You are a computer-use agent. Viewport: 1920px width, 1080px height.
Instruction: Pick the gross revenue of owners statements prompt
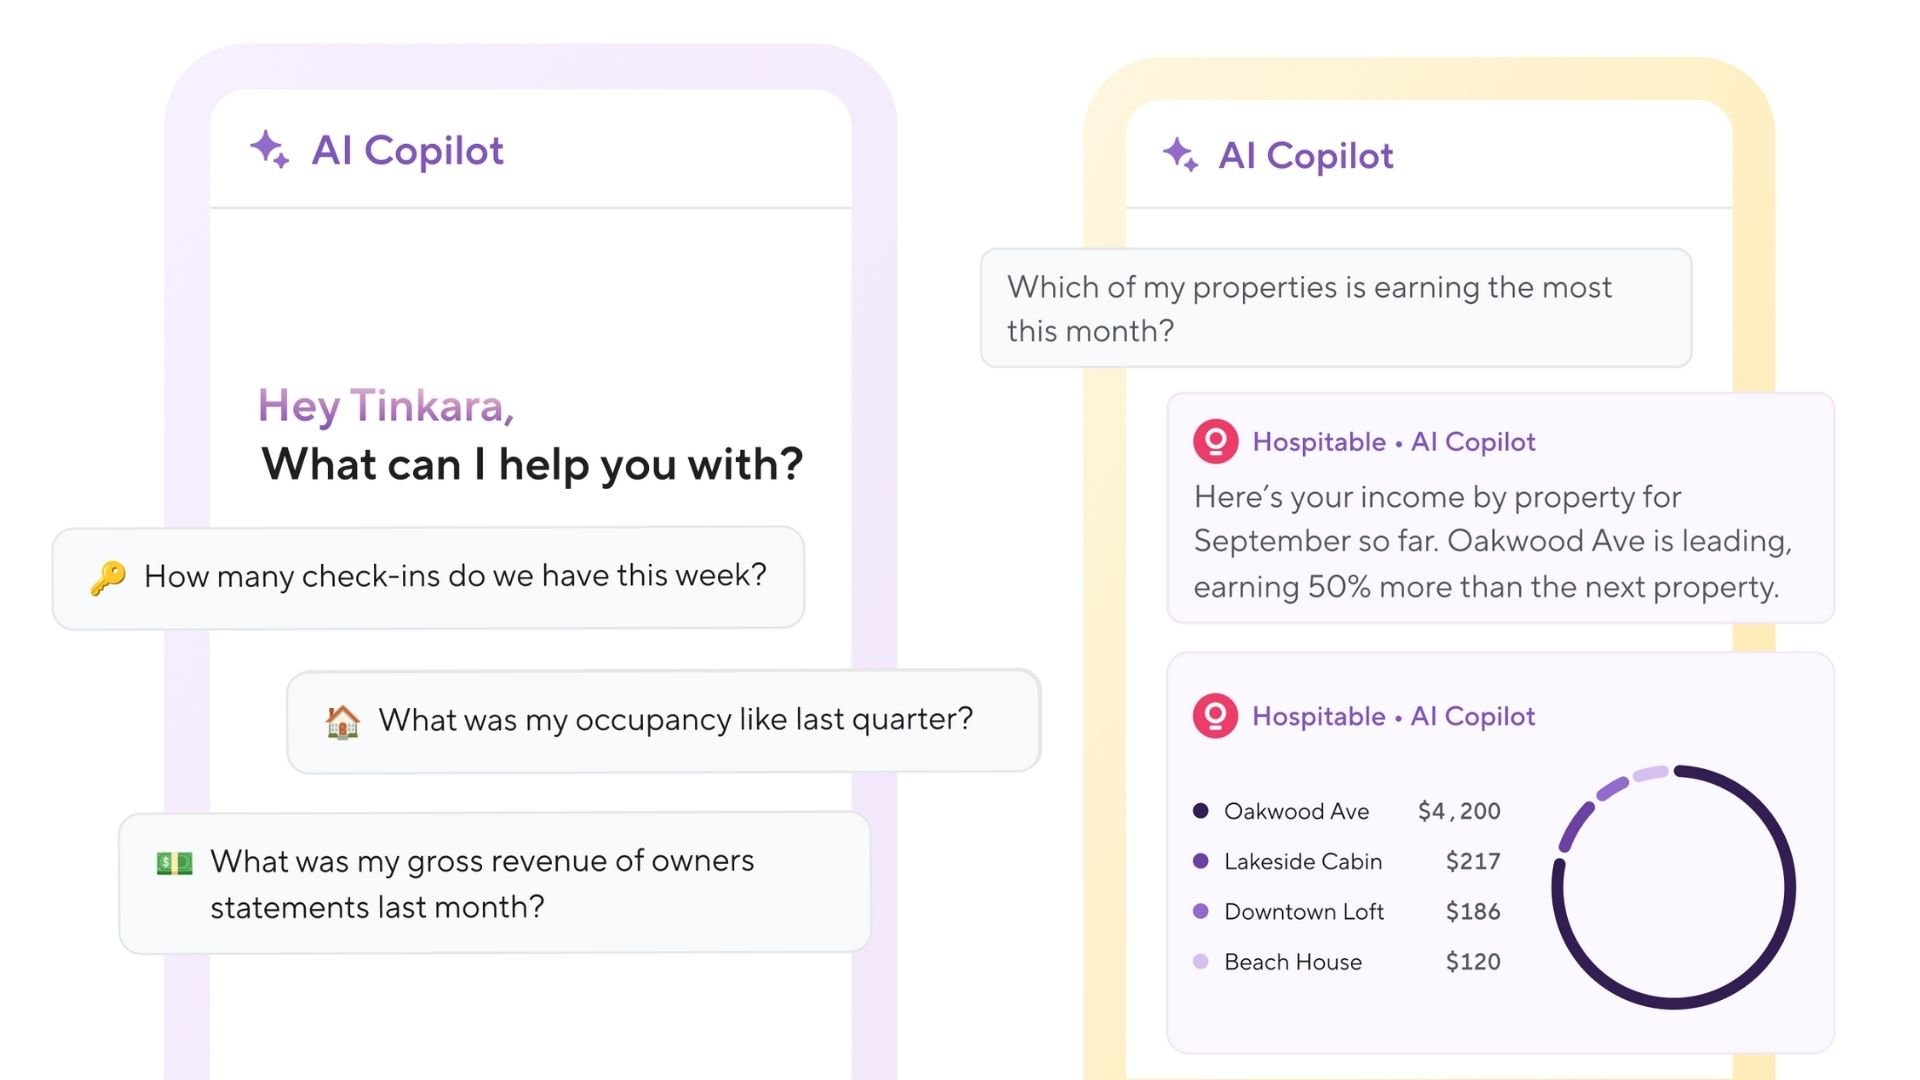[482, 884]
